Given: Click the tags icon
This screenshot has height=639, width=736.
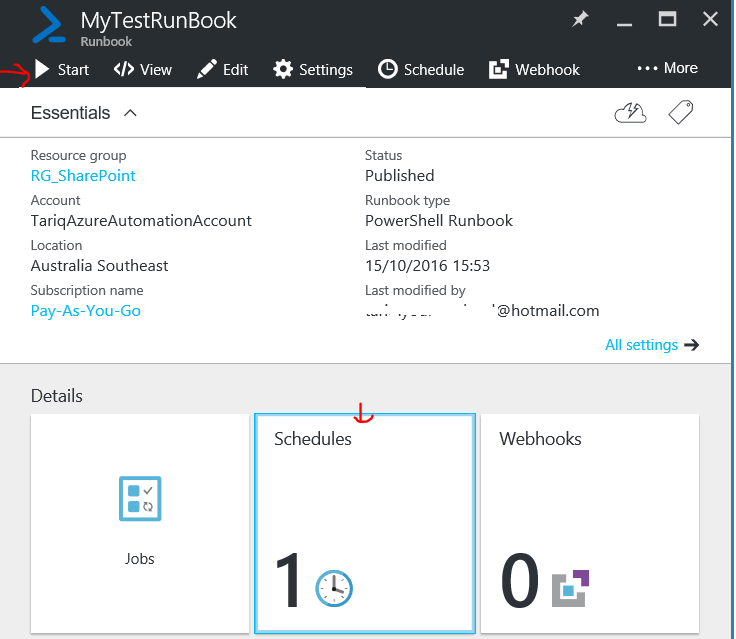Looking at the screenshot, I should point(681,112).
